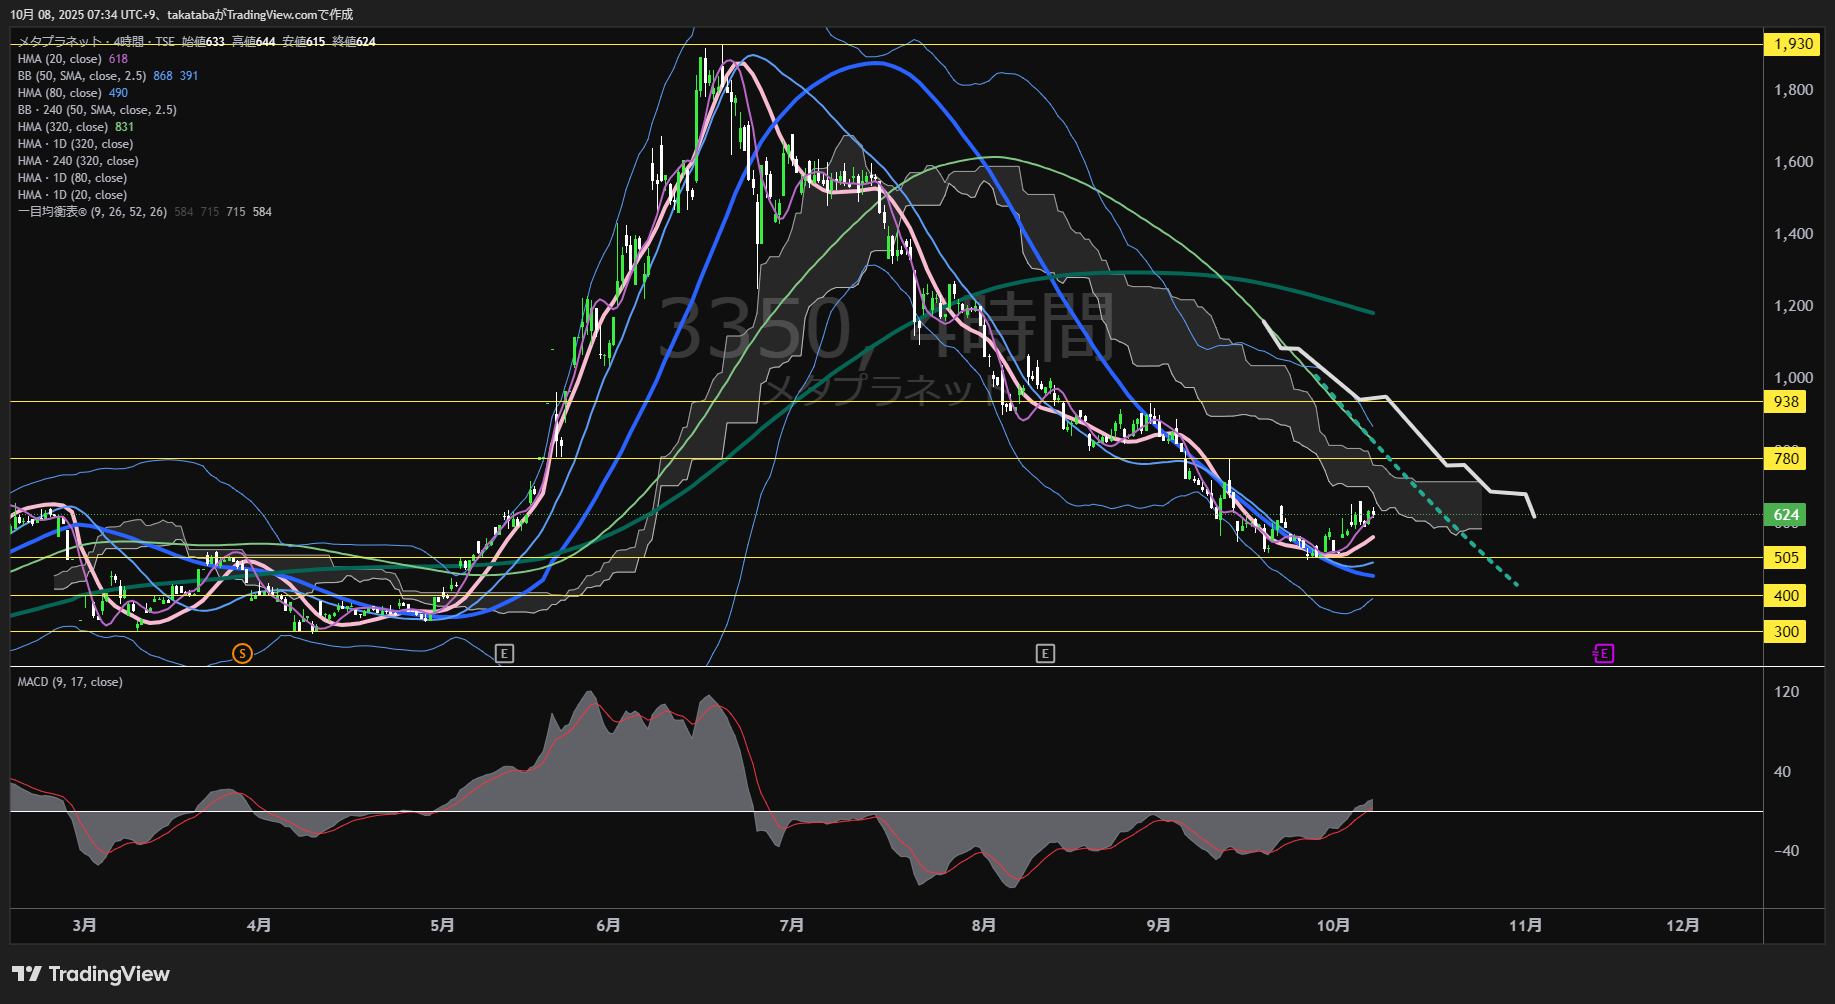Screen dimensions: 1835x1004
Task: Click the メタプラネット symbol title in legend
Action: pos(60,42)
